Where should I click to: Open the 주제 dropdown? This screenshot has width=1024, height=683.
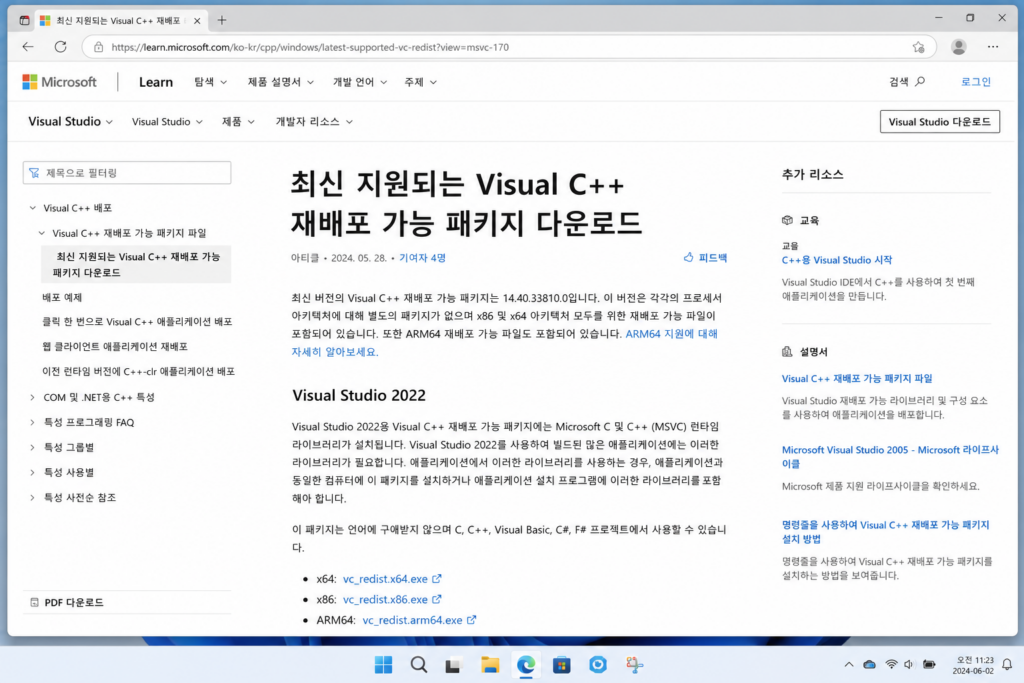pos(420,82)
